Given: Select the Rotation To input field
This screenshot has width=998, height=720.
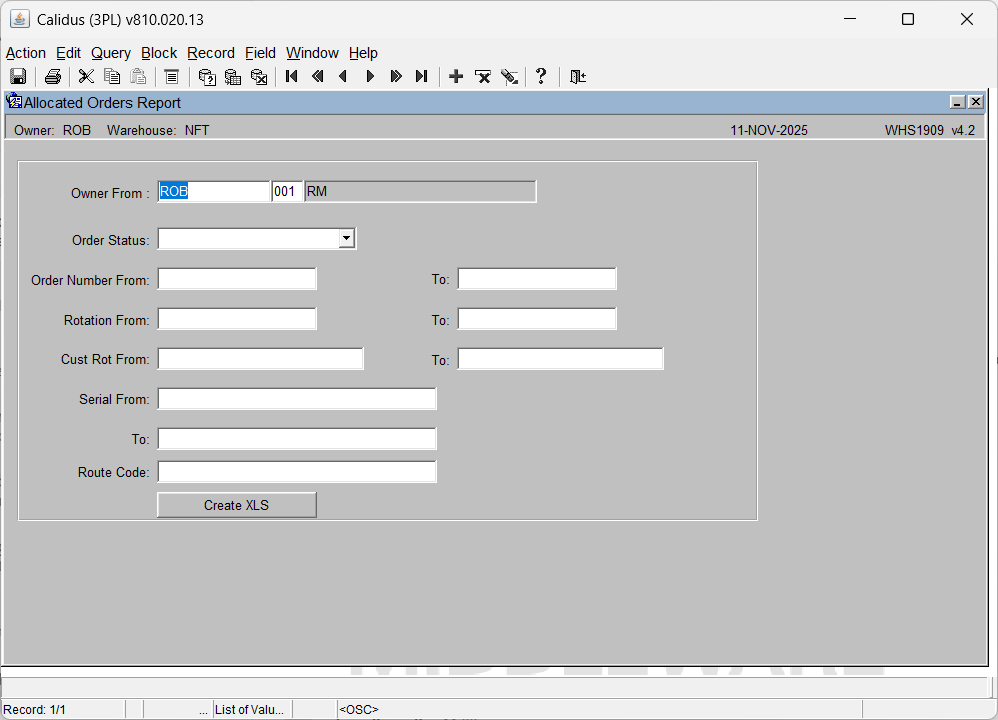Looking at the screenshot, I should coord(537,319).
